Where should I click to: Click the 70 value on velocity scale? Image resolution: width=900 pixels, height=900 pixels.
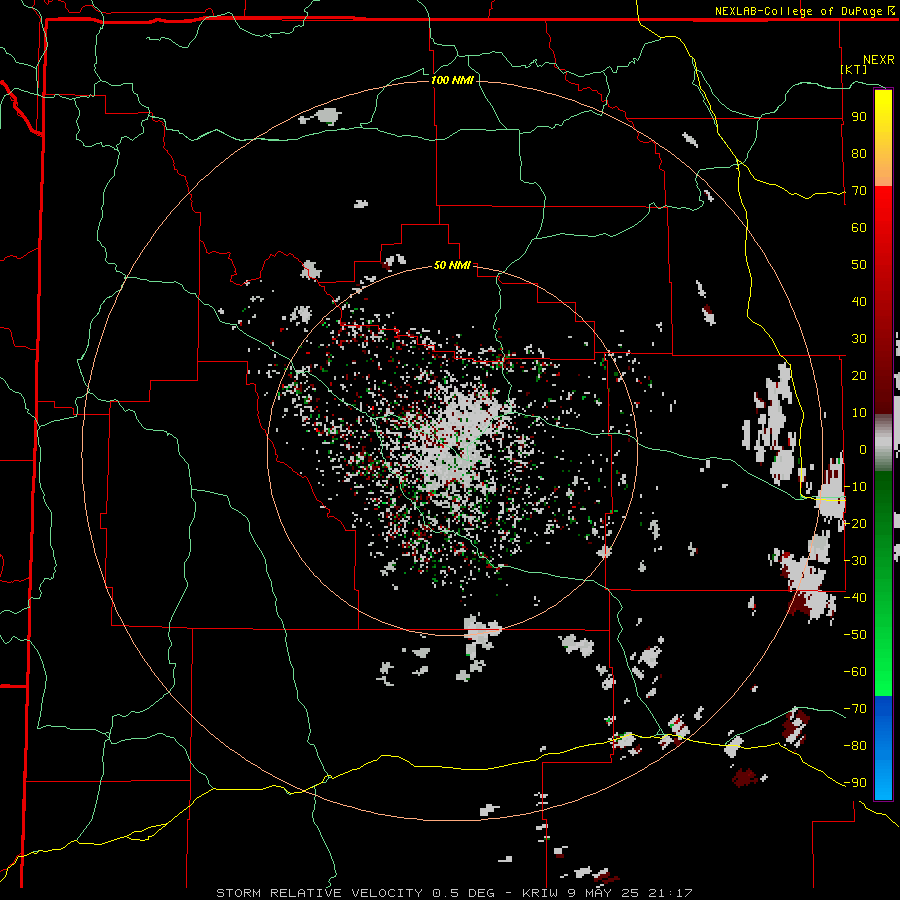859,191
